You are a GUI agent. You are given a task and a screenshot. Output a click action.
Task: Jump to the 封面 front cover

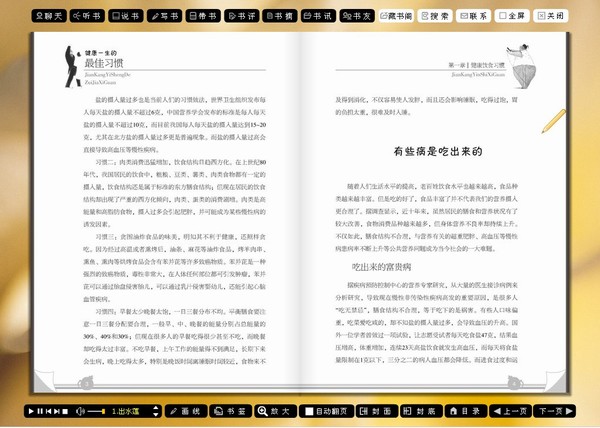(377, 411)
